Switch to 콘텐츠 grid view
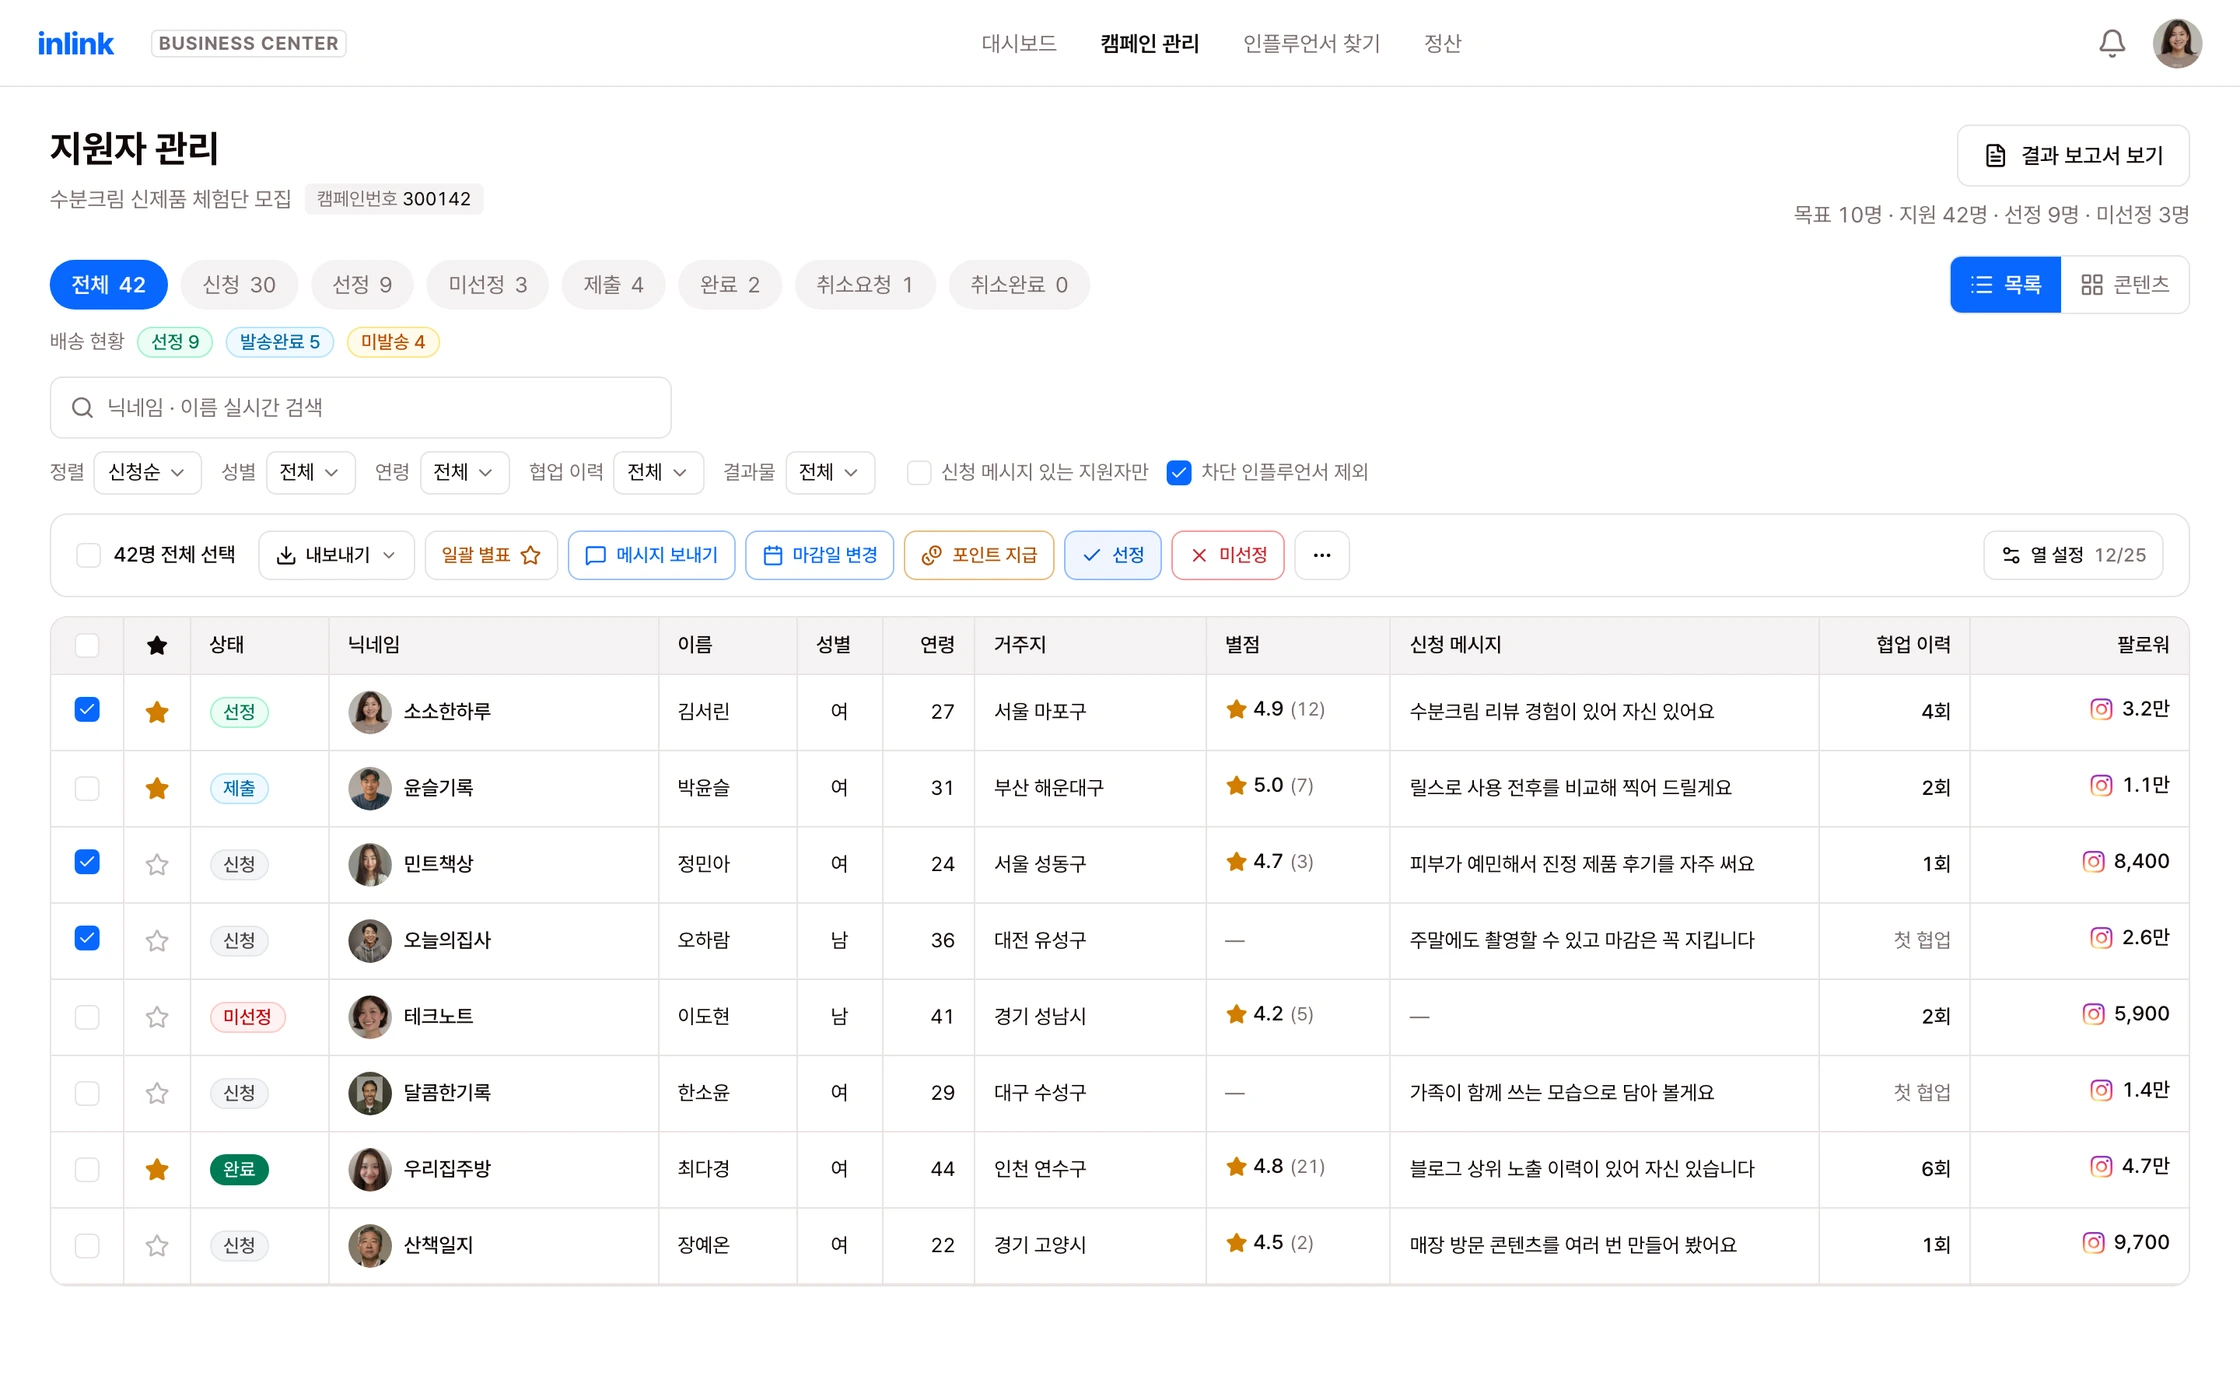 [2125, 285]
